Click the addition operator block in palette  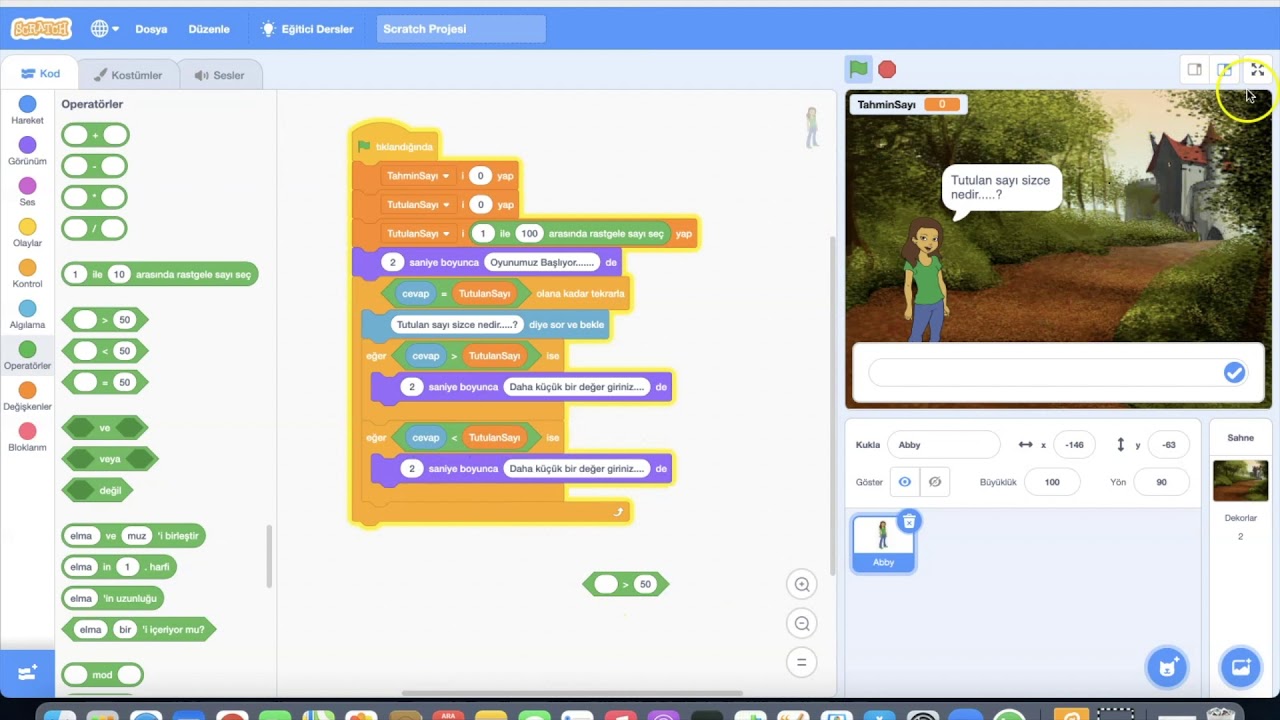[x=95, y=135]
